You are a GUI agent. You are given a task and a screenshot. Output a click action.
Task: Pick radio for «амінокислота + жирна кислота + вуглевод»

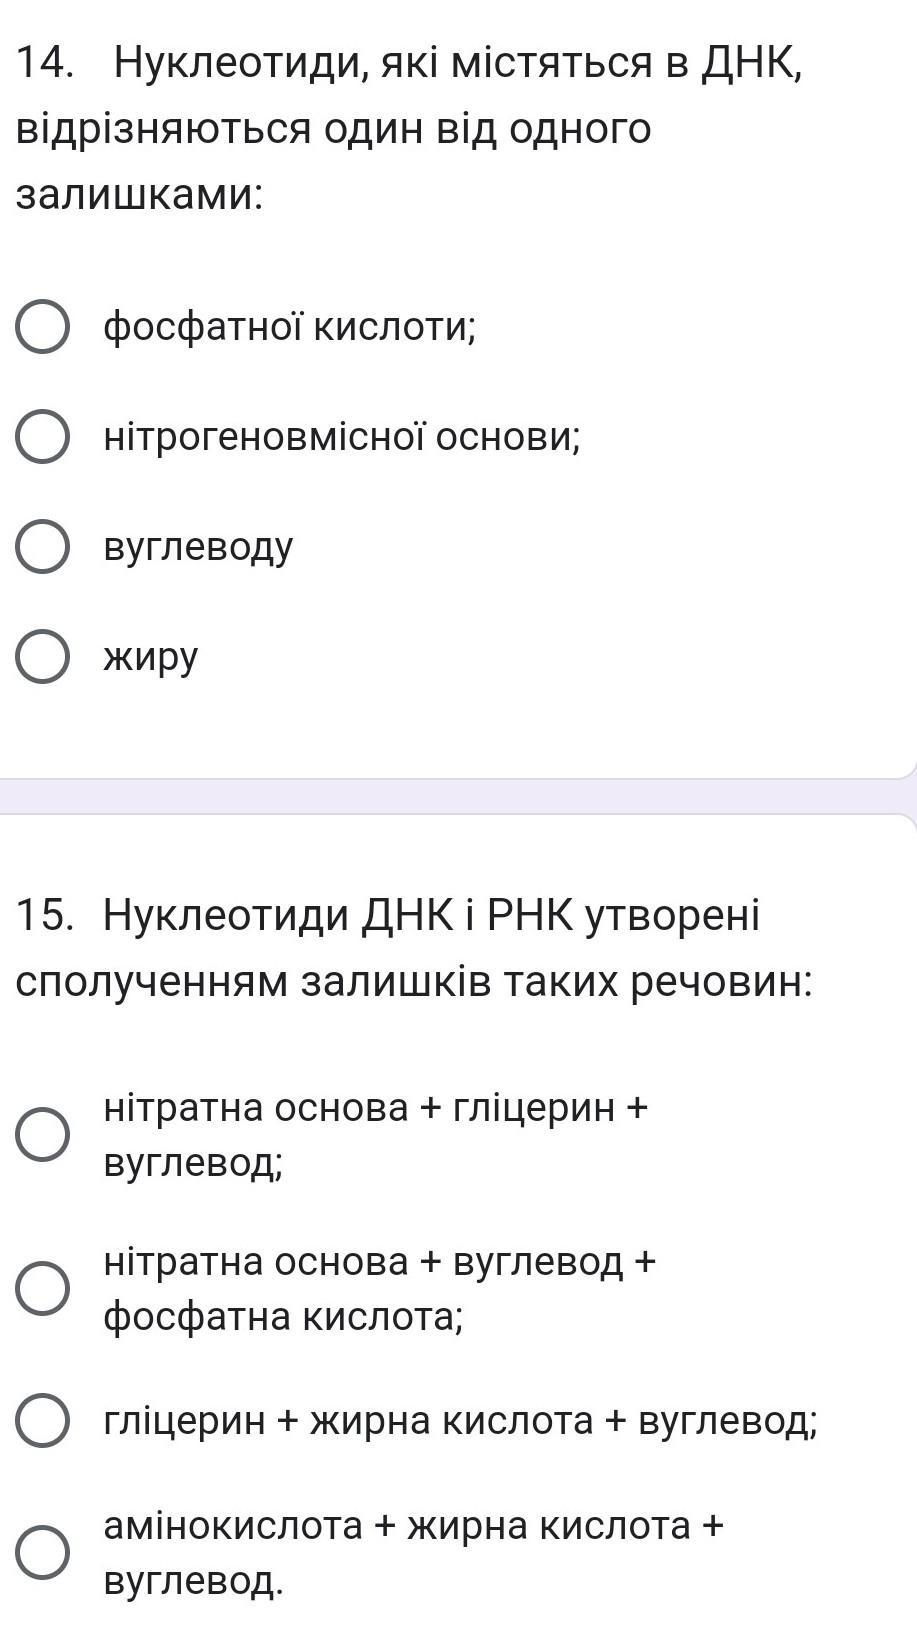(x=42, y=1552)
